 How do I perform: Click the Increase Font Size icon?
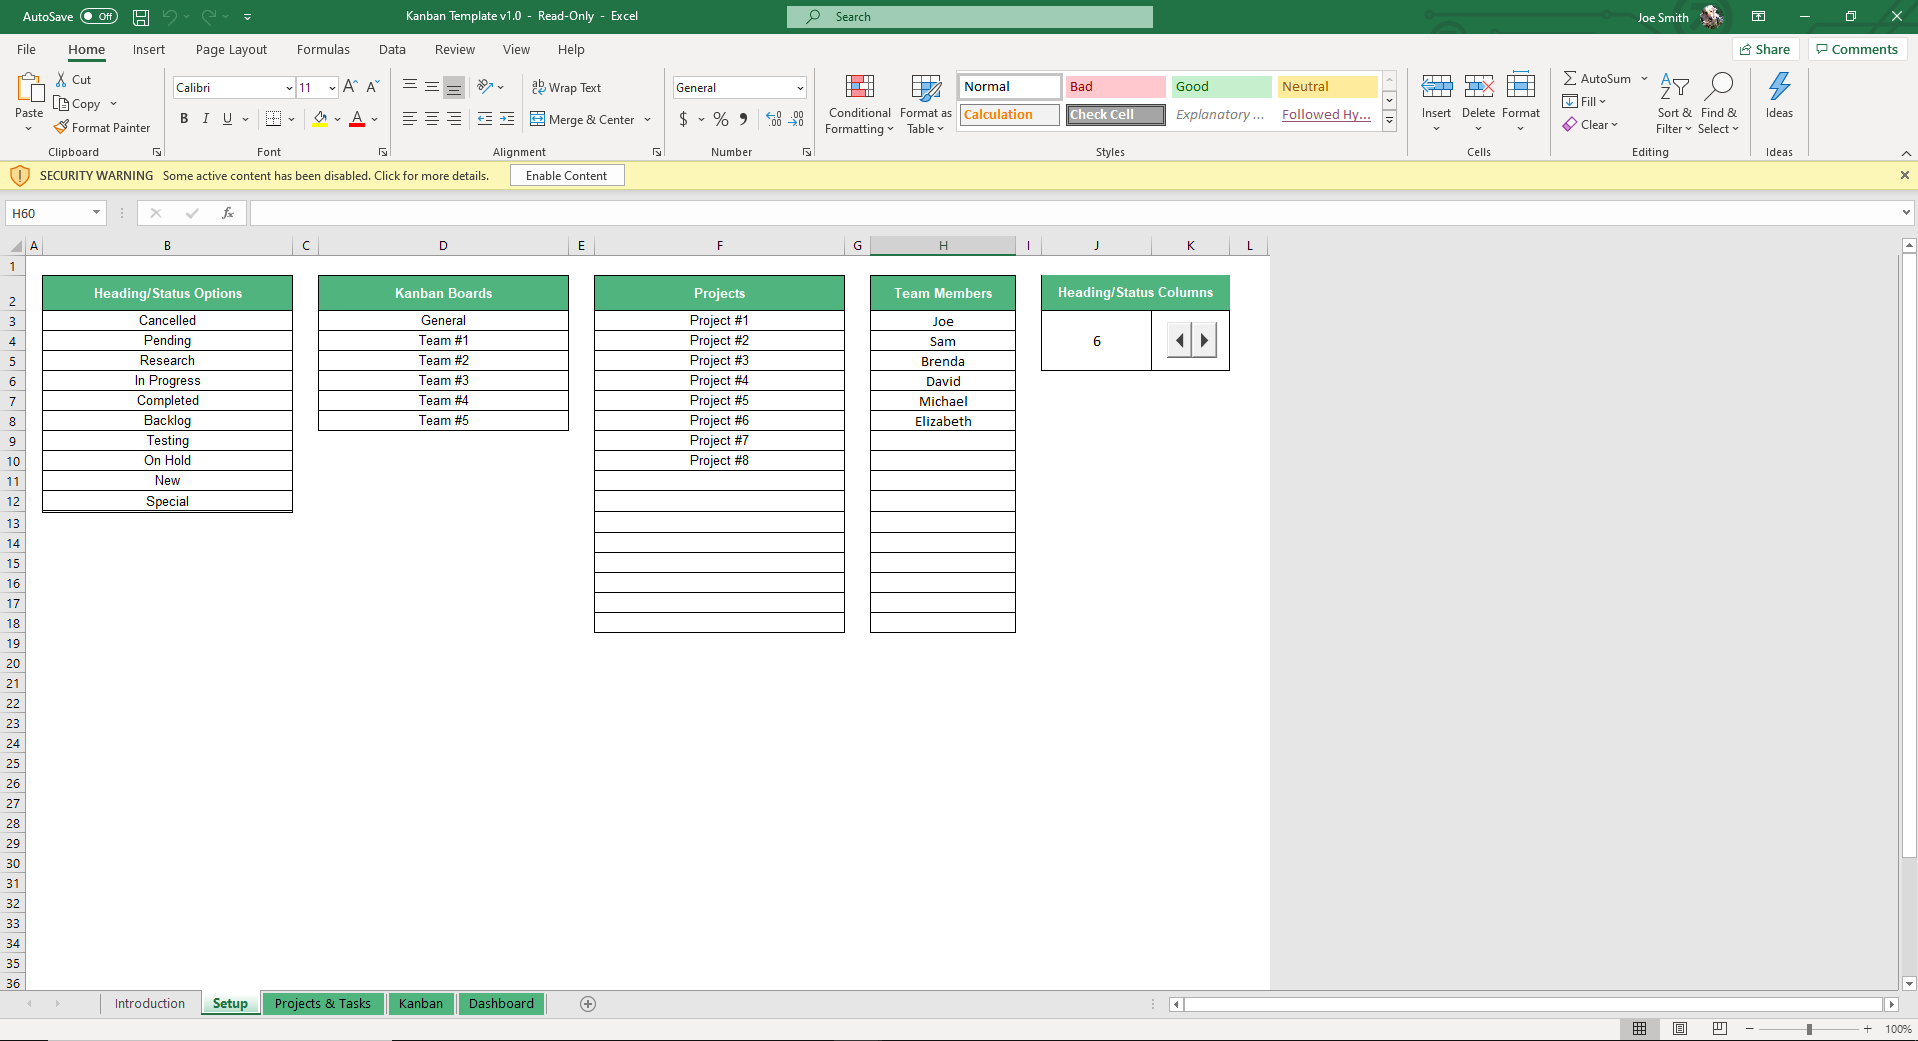[350, 87]
